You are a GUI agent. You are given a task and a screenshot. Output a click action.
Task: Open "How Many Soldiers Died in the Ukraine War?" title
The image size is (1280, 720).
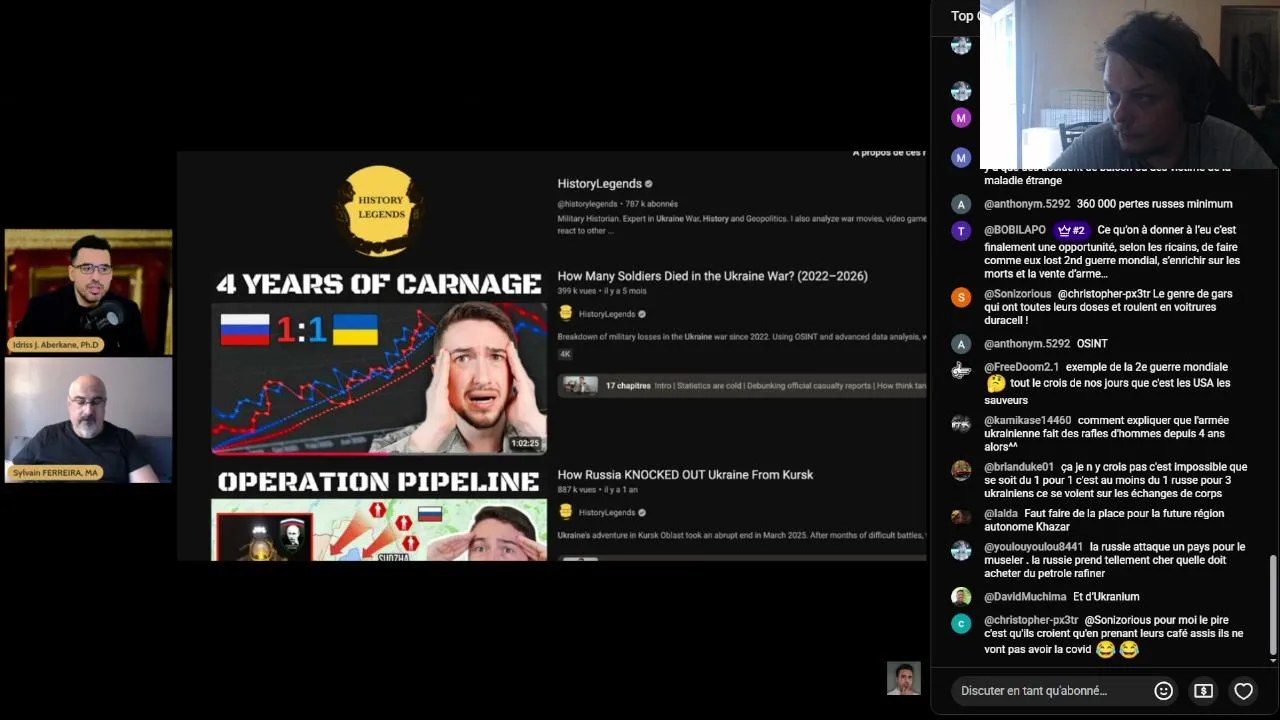click(712, 276)
